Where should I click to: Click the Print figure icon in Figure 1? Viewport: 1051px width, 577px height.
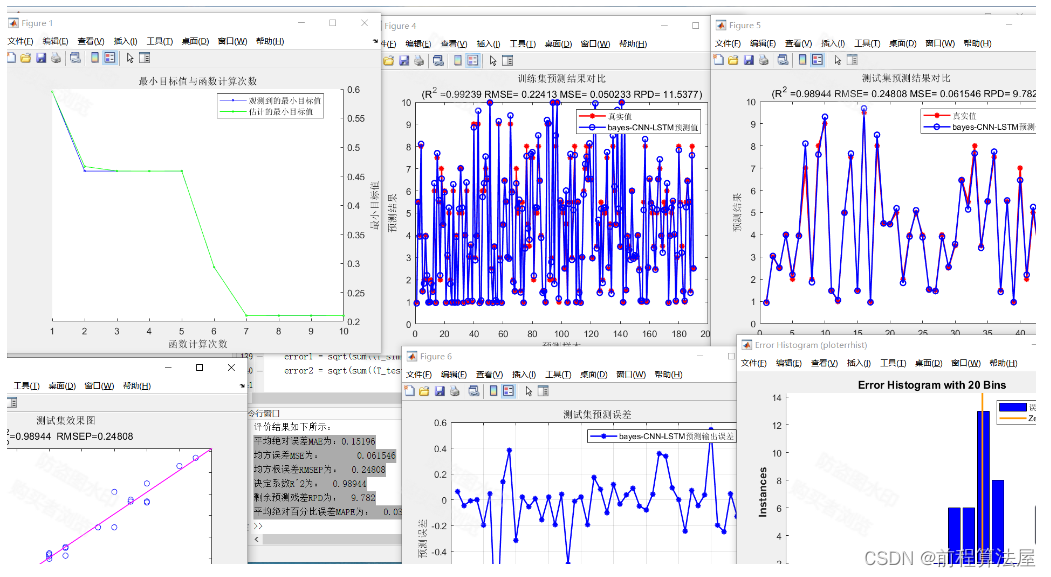(x=54, y=58)
